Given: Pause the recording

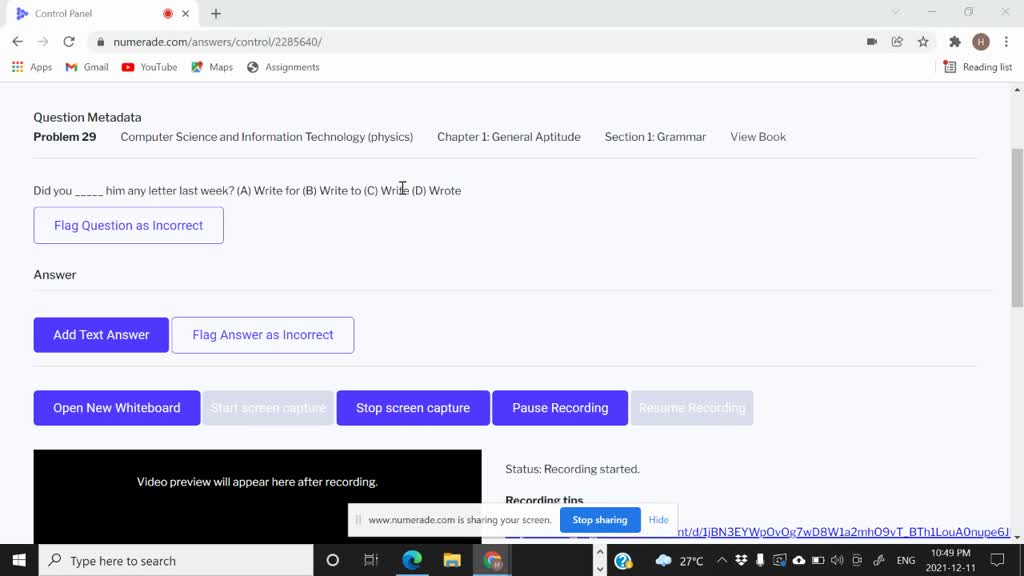Looking at the screenshot, I should [x=560, y=408].
